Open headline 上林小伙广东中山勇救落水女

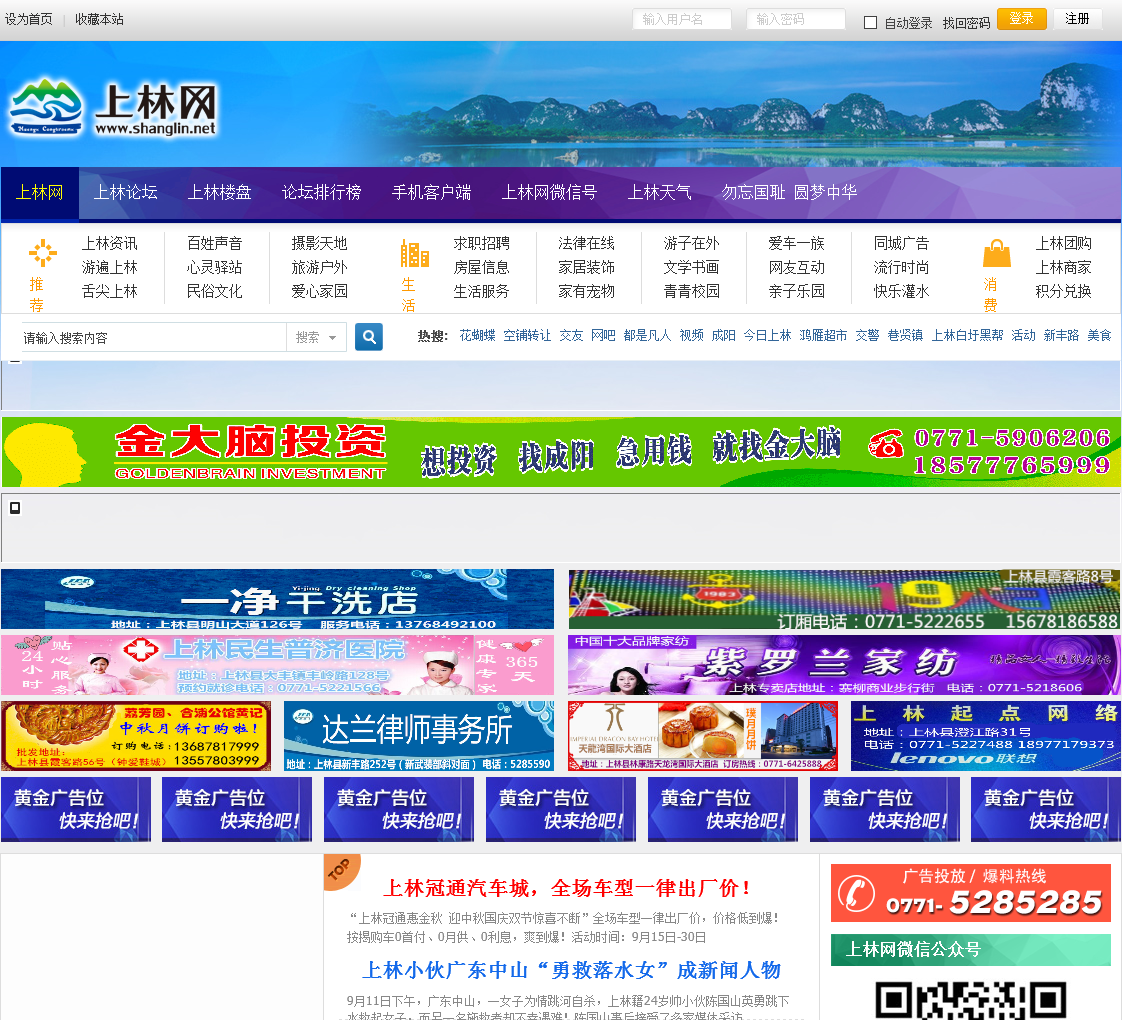pos(571,971)
